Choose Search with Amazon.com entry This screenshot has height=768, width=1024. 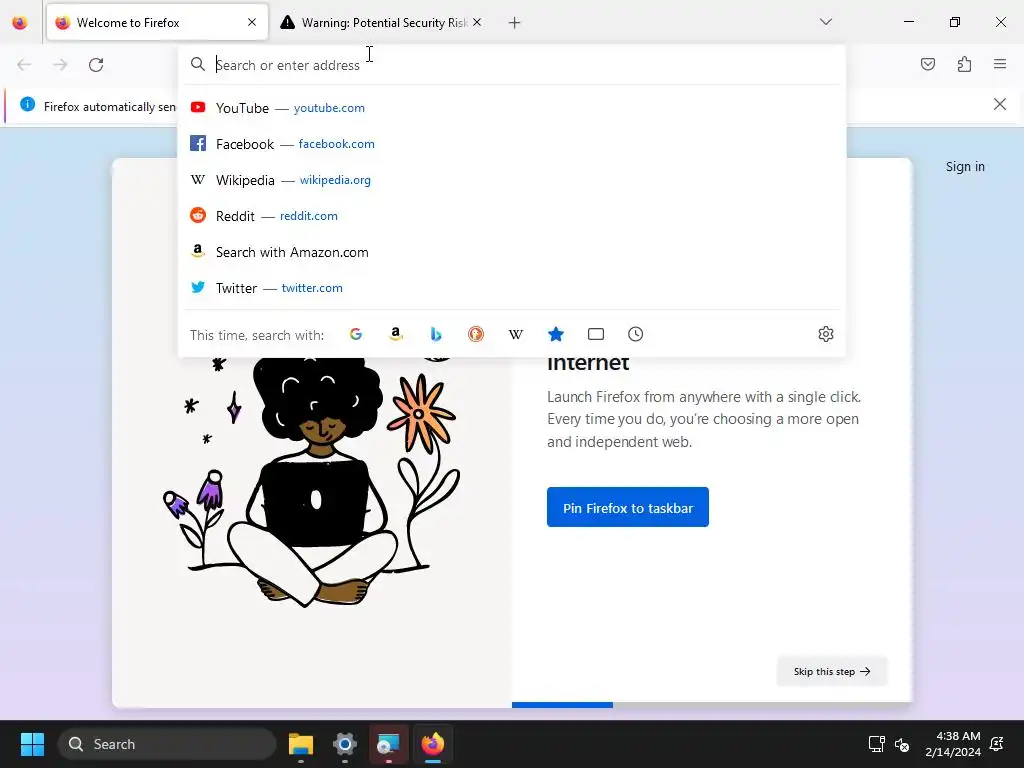tap(512, 252)
